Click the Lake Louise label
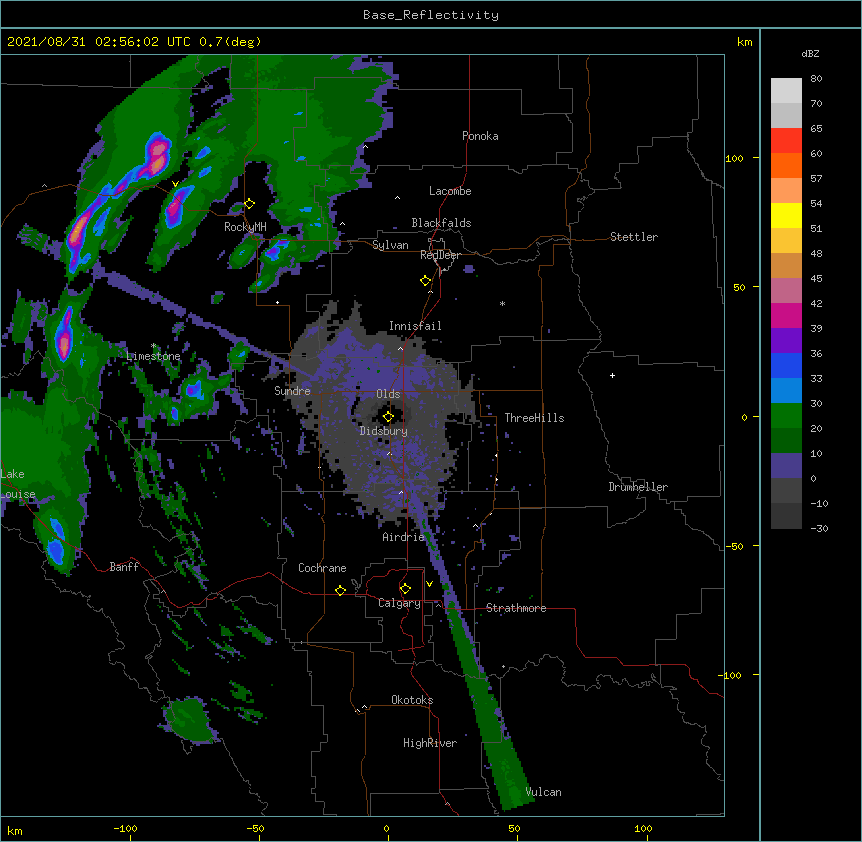 [18, 484]
